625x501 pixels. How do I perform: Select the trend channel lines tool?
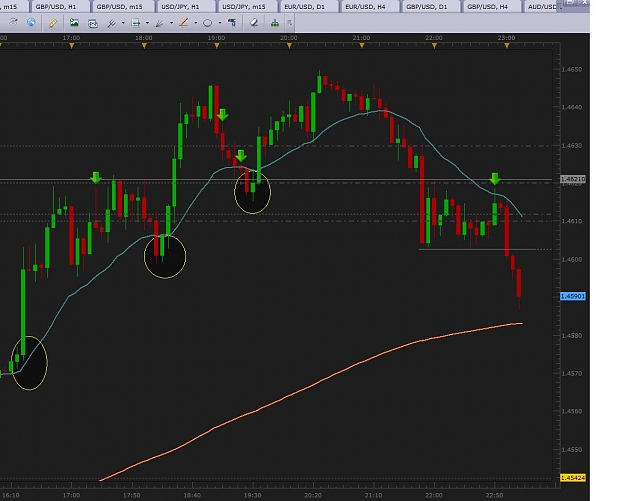tap(112, 23)
